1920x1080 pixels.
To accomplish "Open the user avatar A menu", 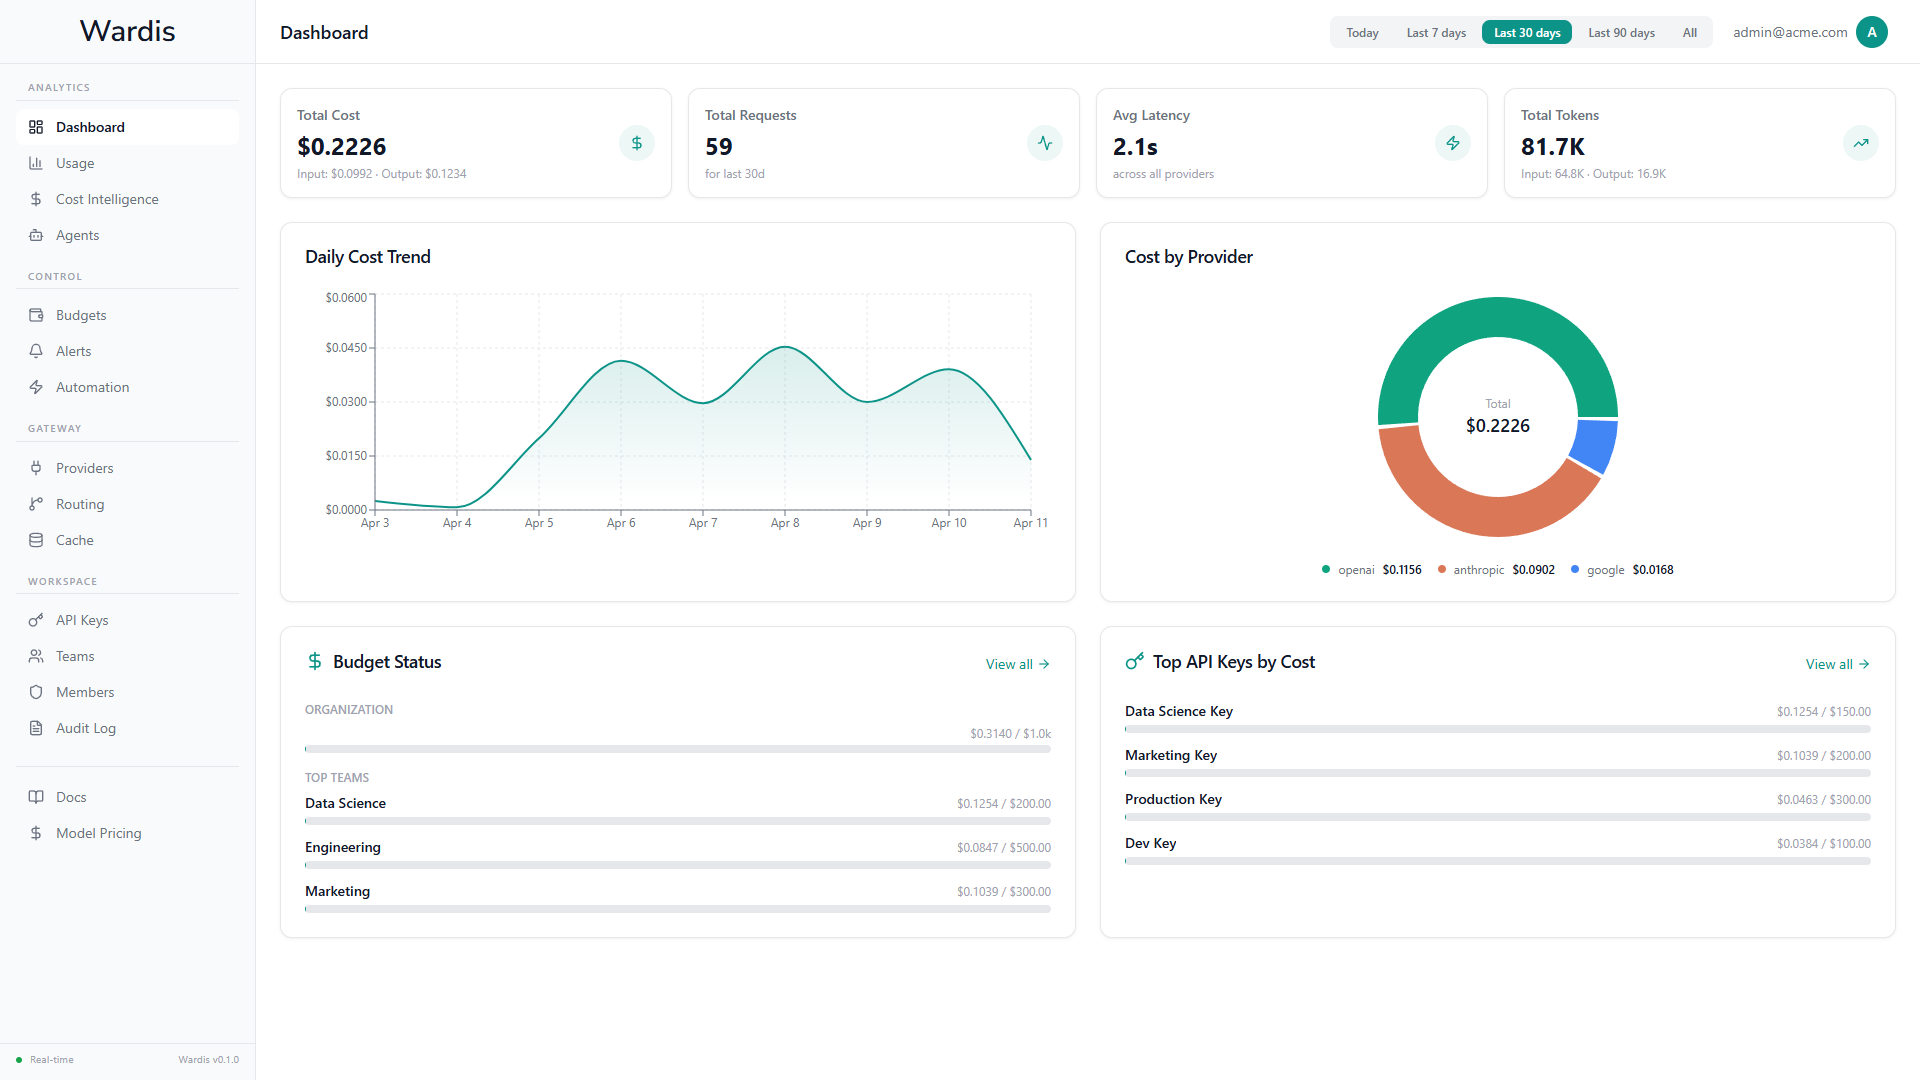I will click(x=1872, y=32).
